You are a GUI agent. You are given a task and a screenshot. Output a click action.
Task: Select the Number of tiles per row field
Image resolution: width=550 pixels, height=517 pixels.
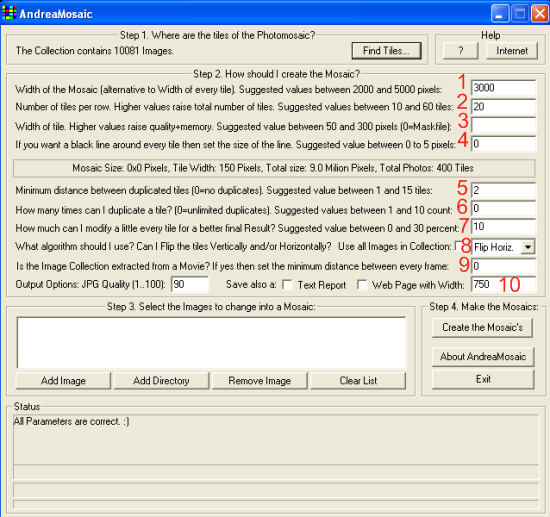pyautogui.click(x=503, y=107)
